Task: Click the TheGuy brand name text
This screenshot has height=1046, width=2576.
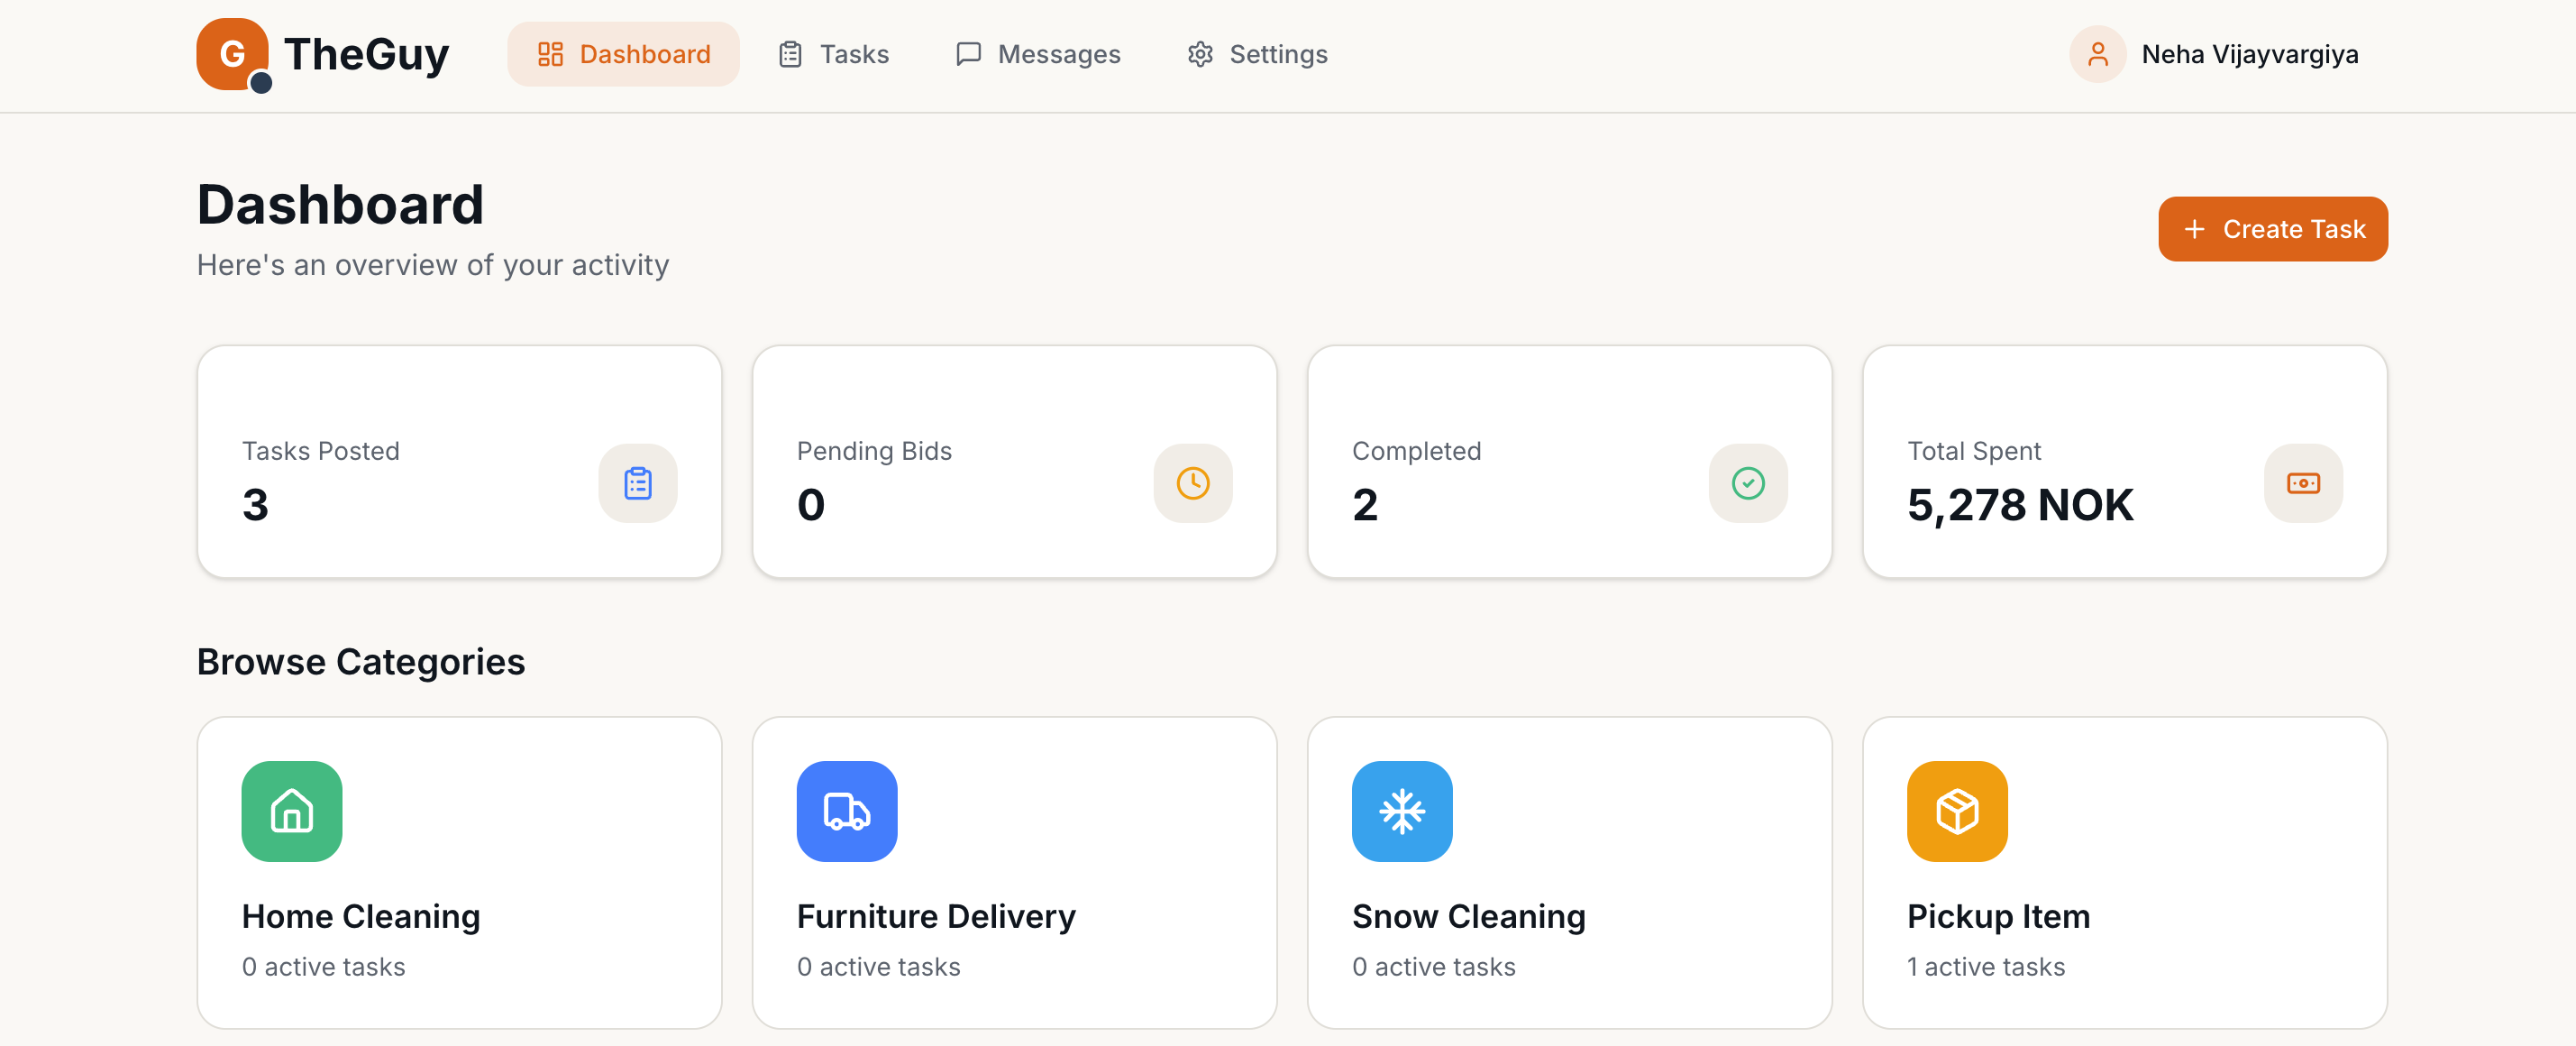Action: coord(366,54)
